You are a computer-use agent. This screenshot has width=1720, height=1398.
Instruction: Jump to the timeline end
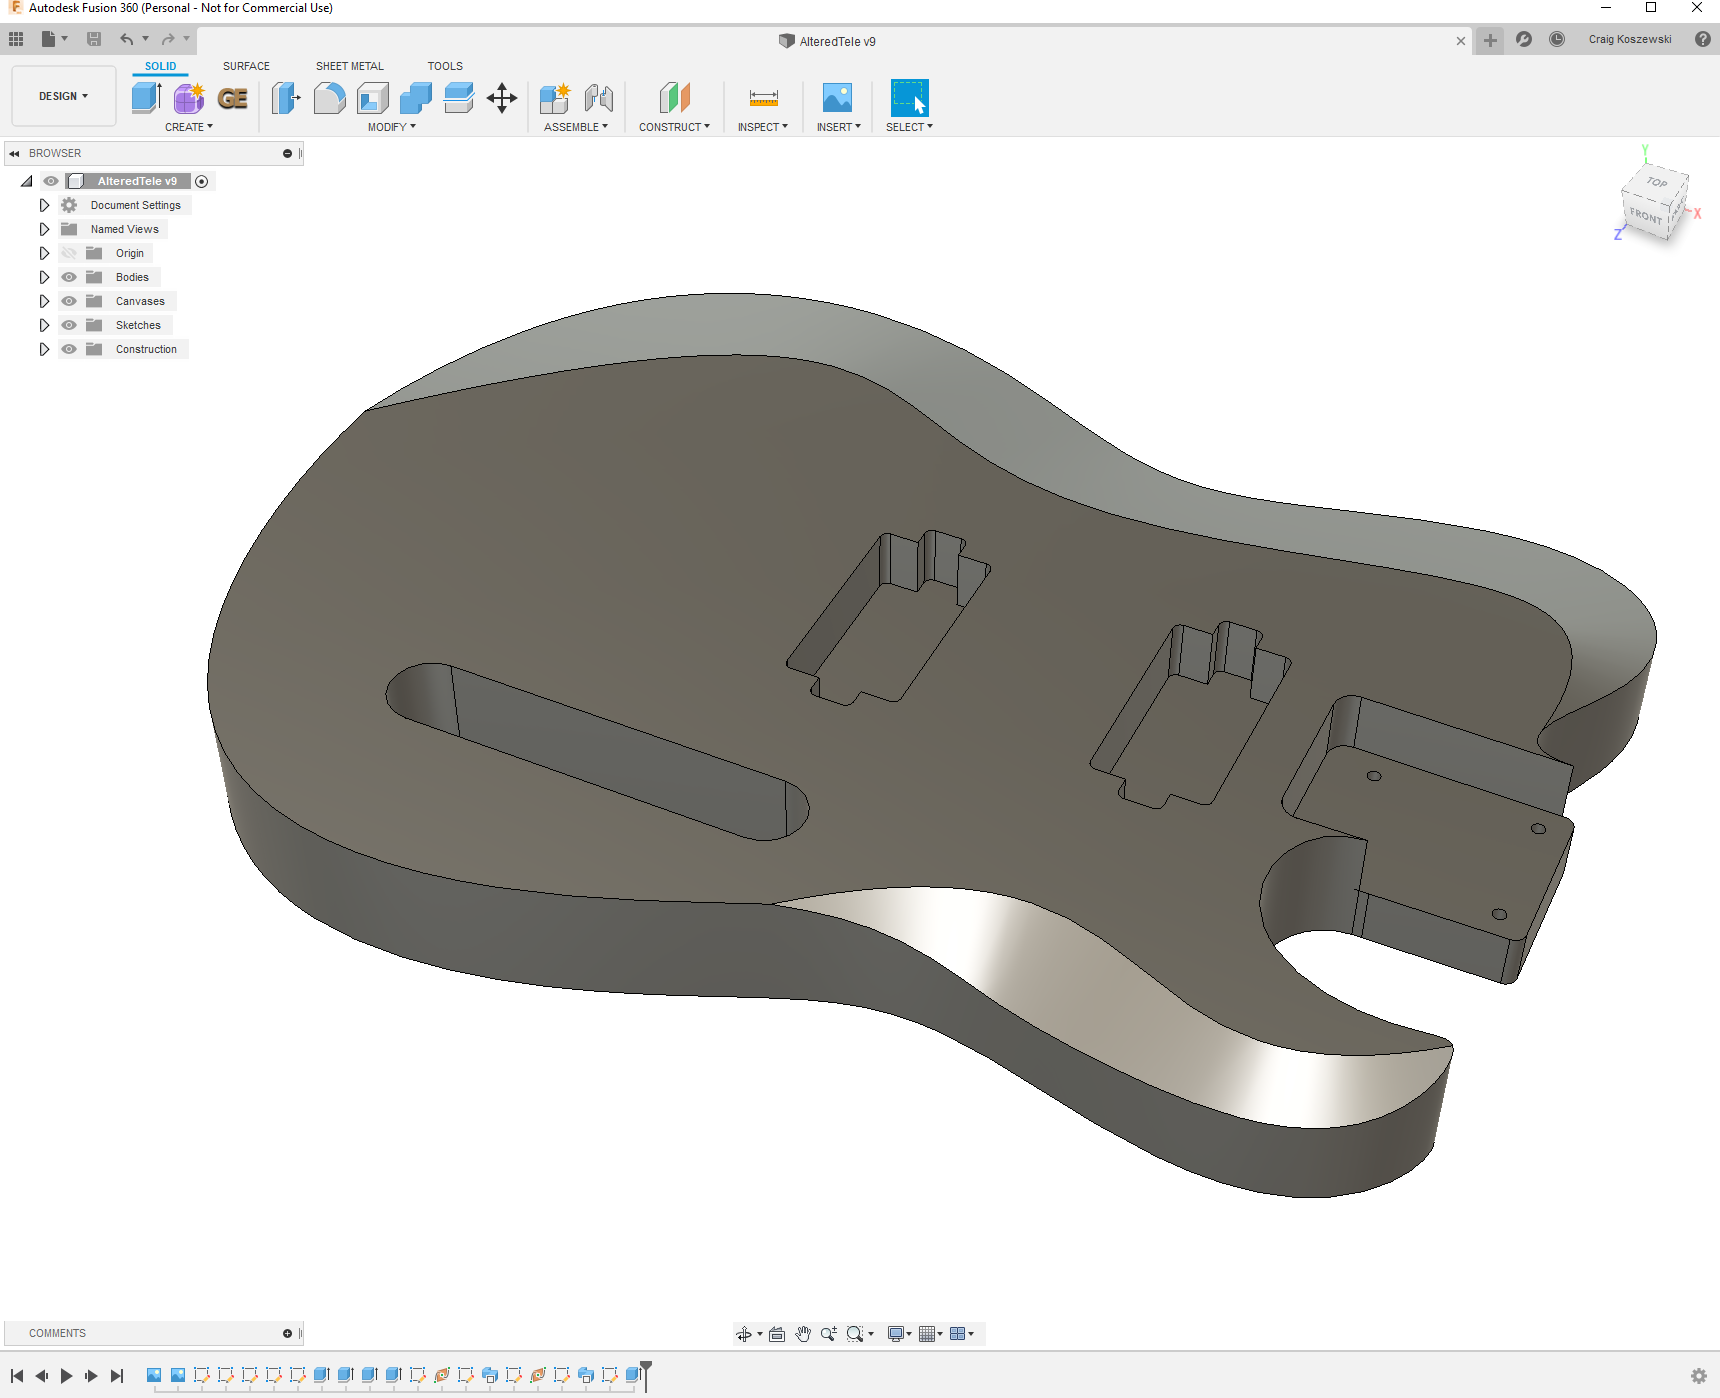point(117,1376)
